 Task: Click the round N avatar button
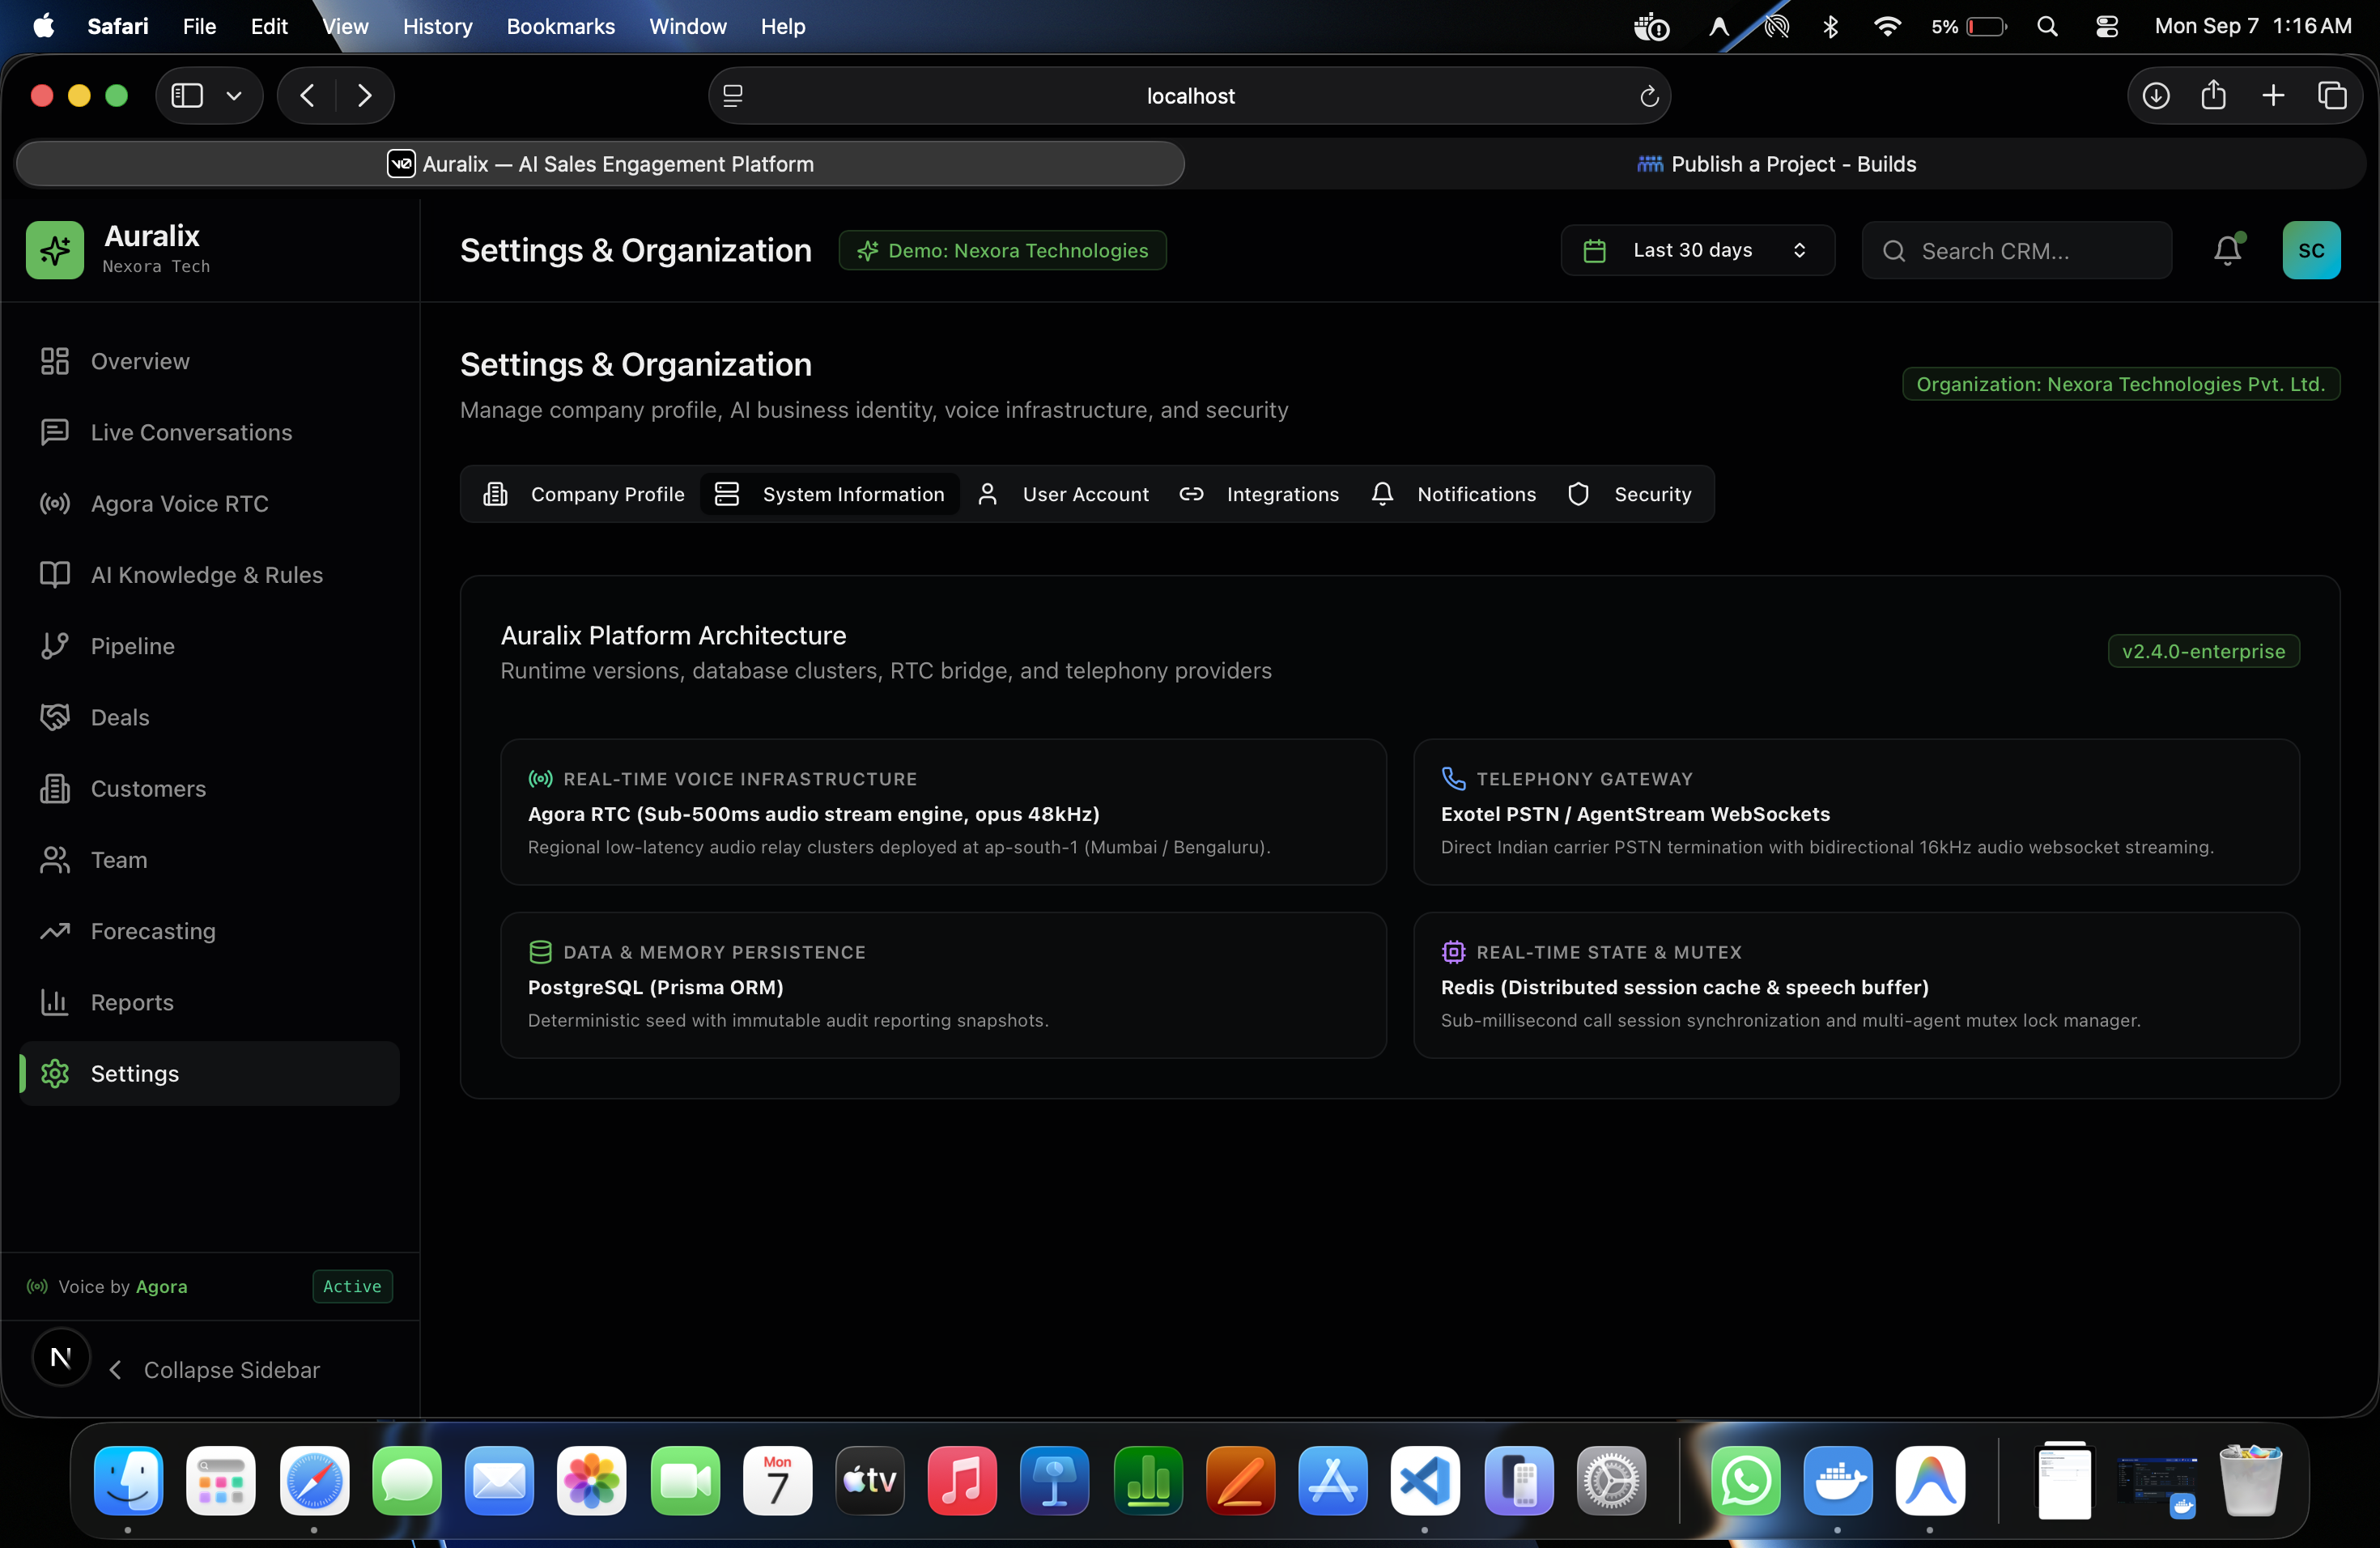tap(61, 1357)
